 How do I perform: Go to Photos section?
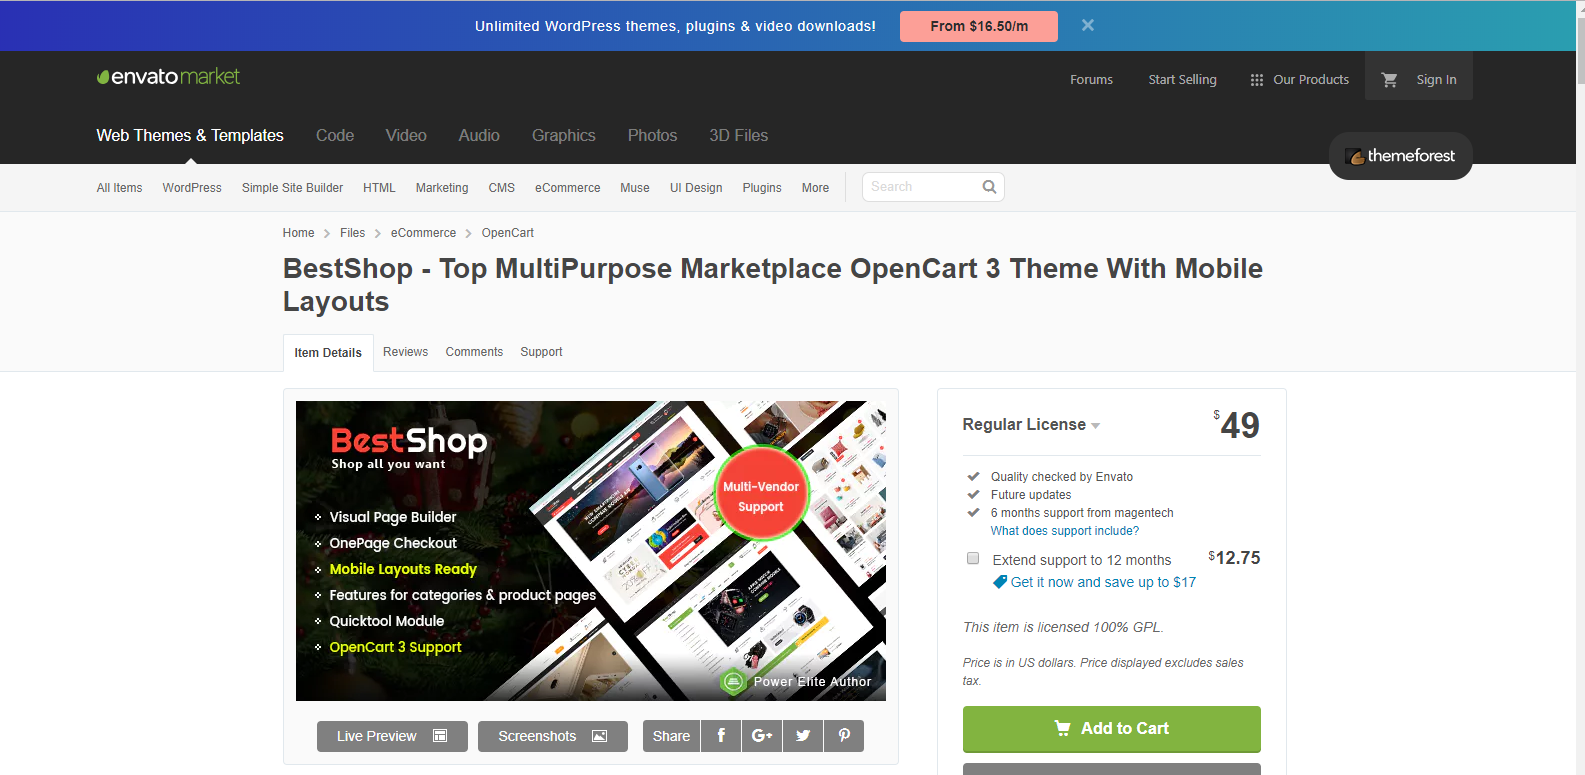(652, 135)
